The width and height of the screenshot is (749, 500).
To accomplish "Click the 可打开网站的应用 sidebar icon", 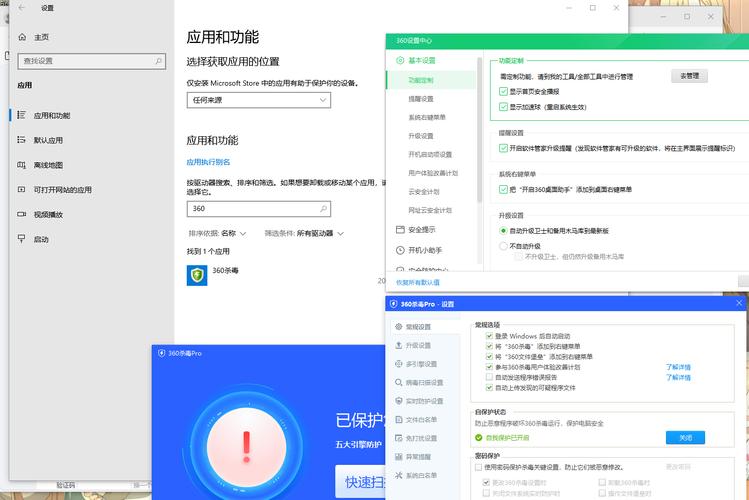I will pos(21,190).
